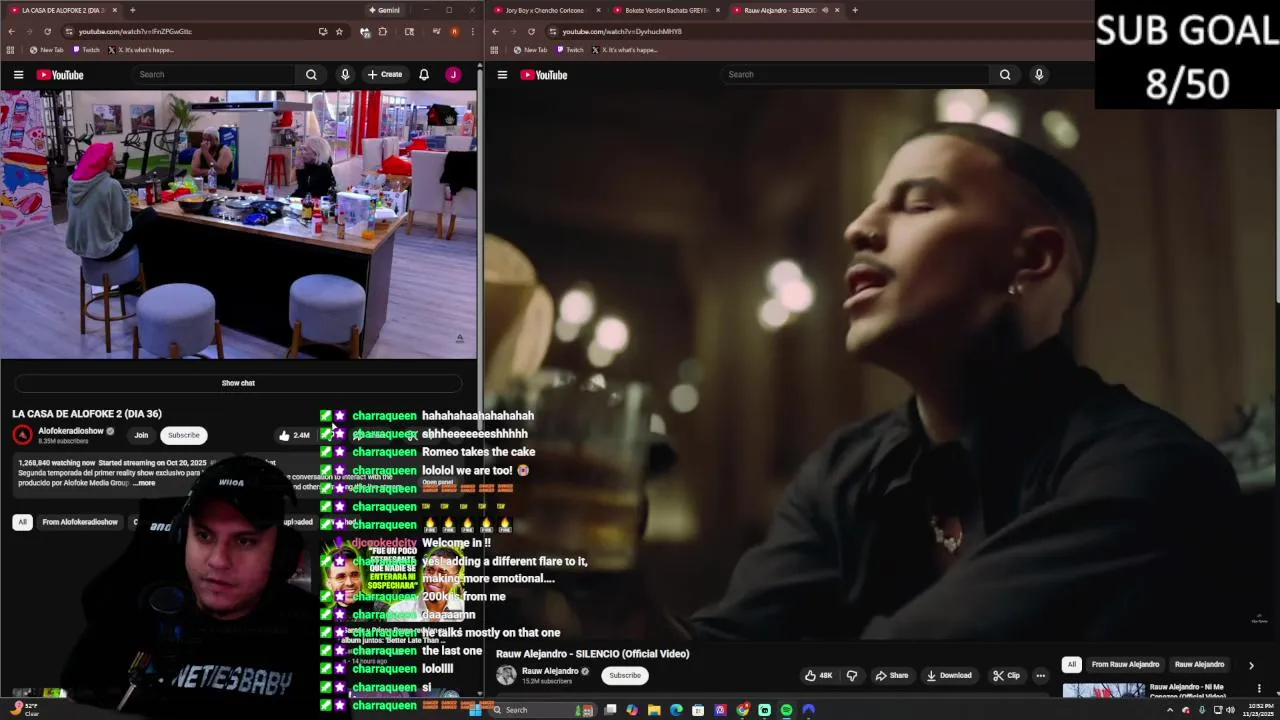The height and width of the screenshot is (720, 1280).
Task: Open new tab in left browser window
Action: point(132,10)
